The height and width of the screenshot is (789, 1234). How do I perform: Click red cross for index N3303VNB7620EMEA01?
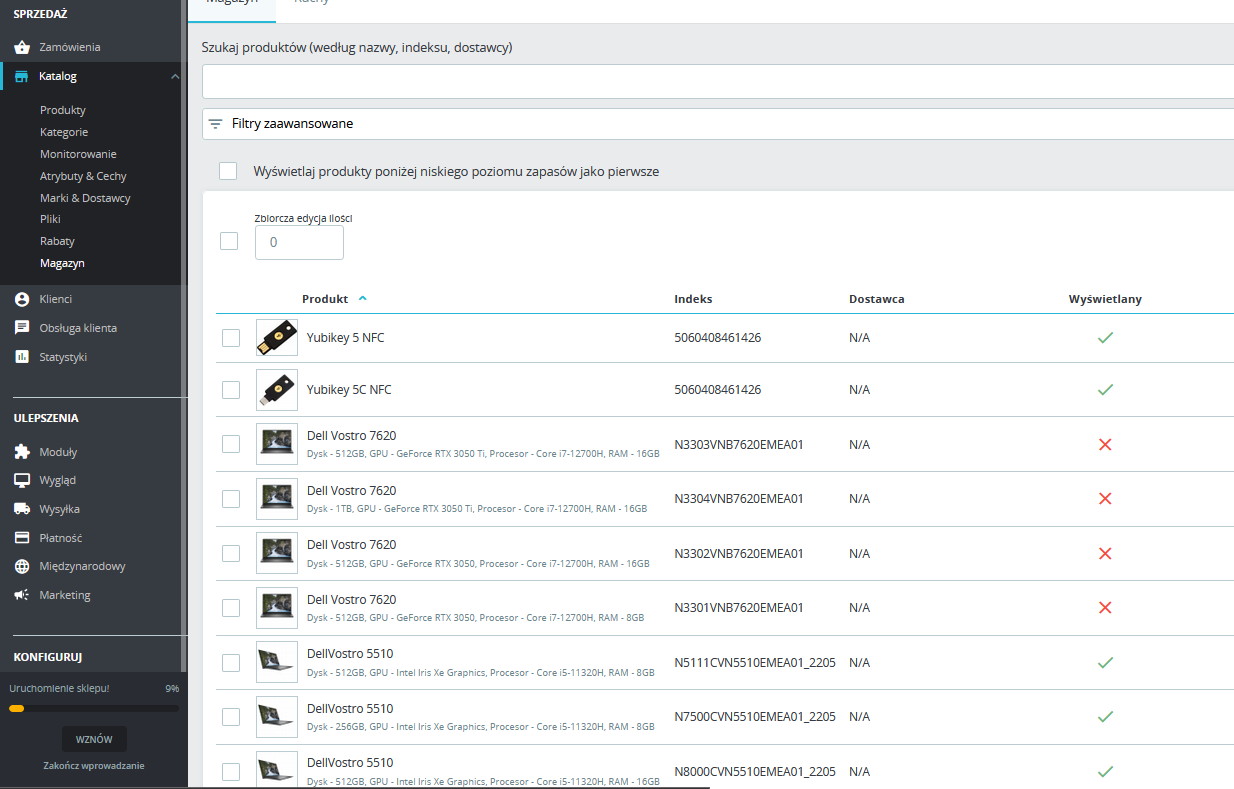tap(1105, 444)
